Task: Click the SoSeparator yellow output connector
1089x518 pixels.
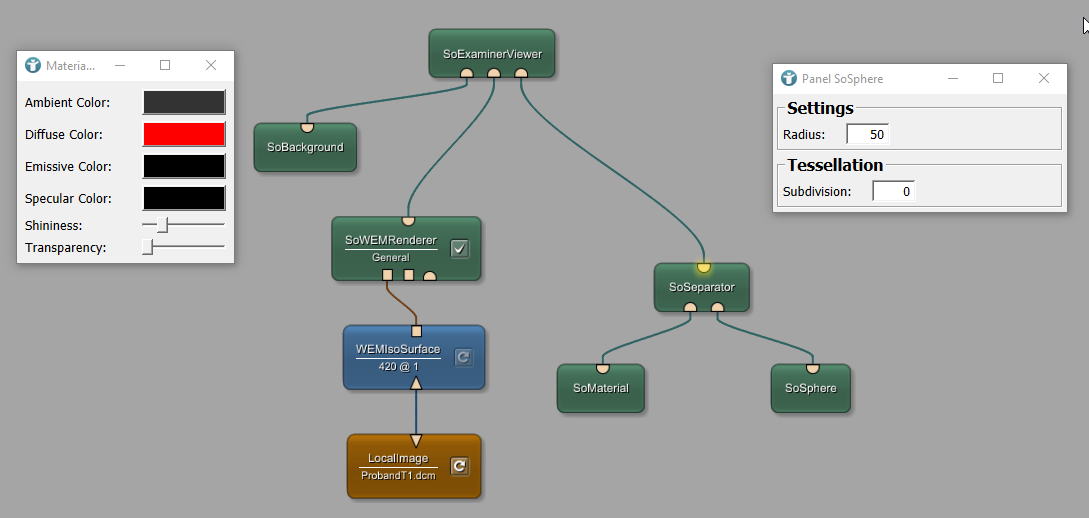Action: pyautogui.click(x=704, y=267)
